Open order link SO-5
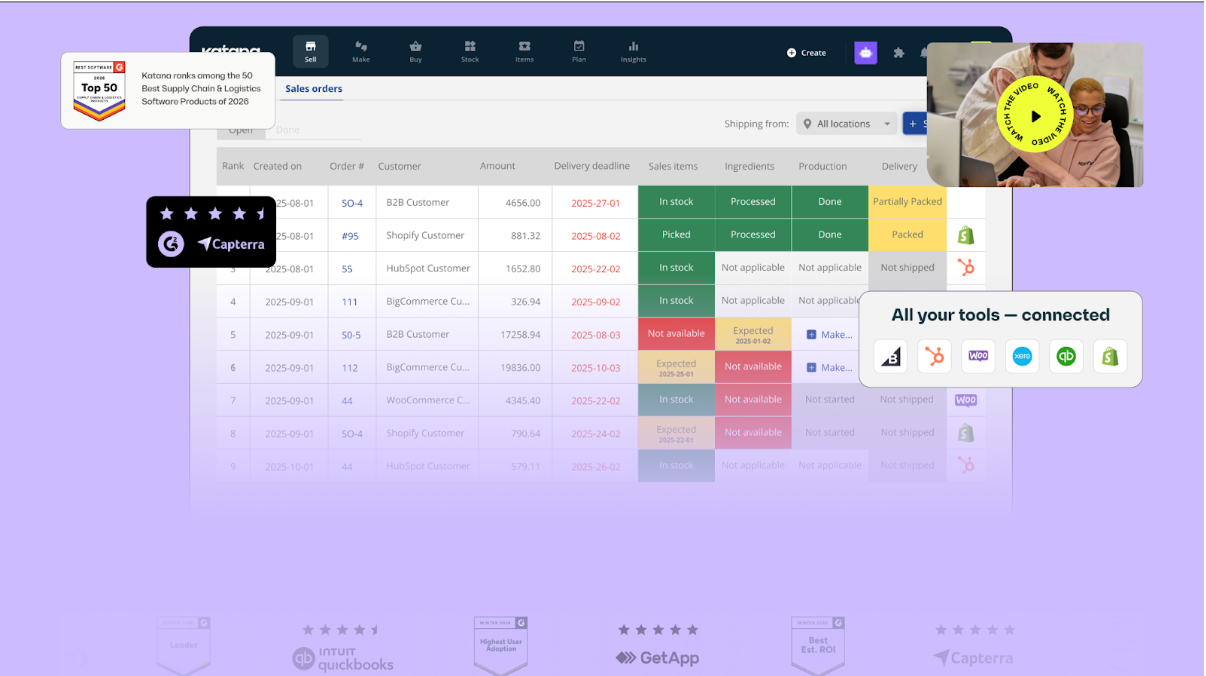 tap(351, 334)
